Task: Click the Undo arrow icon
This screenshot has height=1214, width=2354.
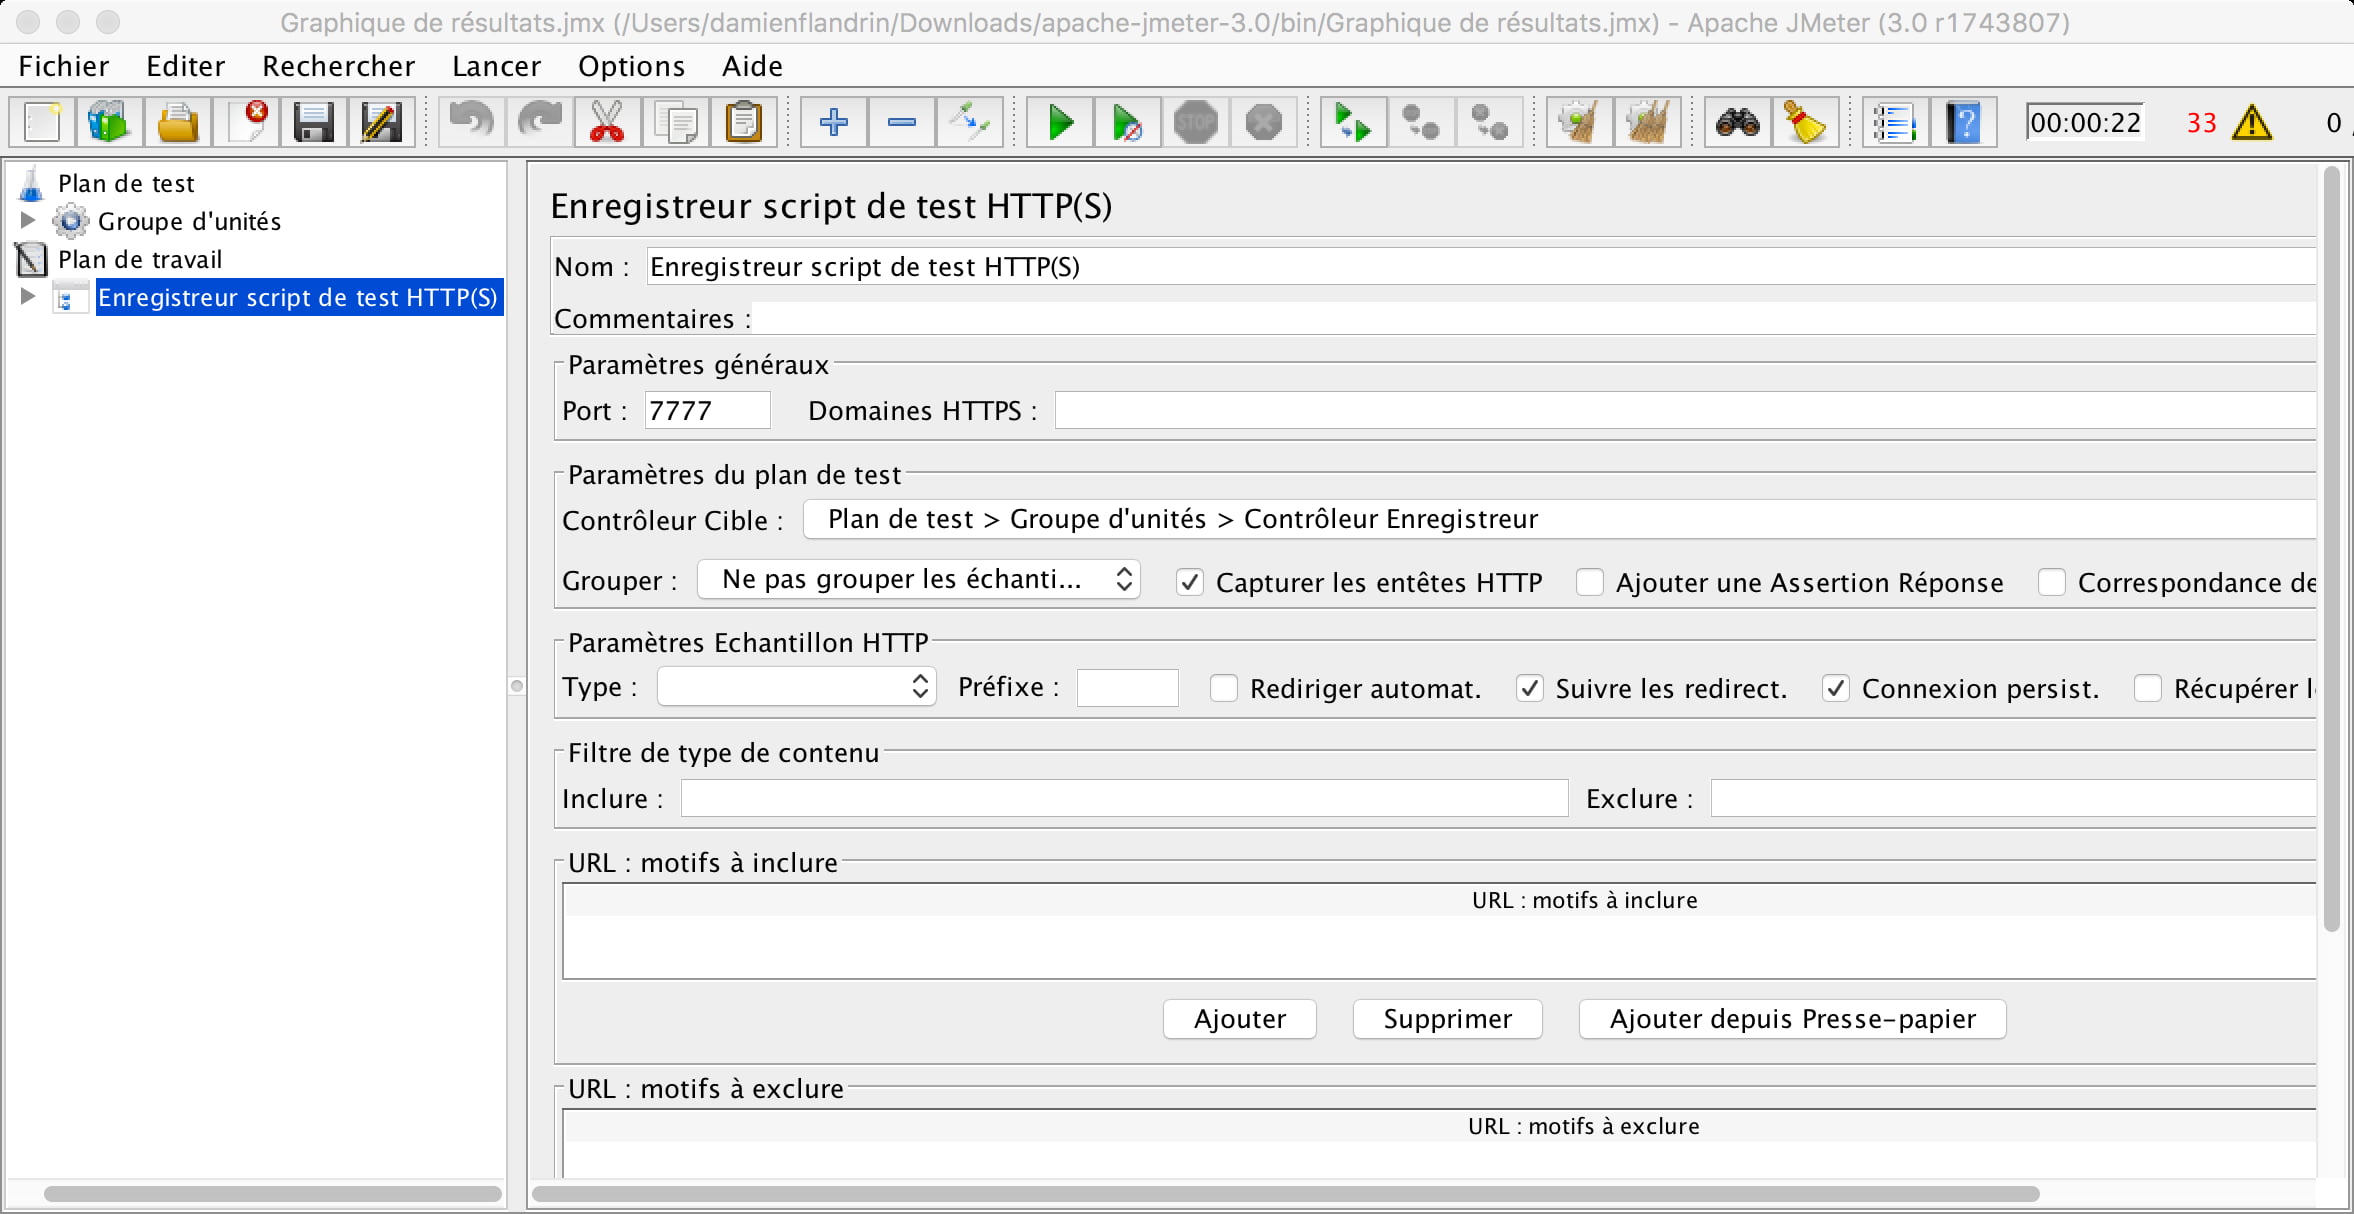Action: click(x=470, y=123)
